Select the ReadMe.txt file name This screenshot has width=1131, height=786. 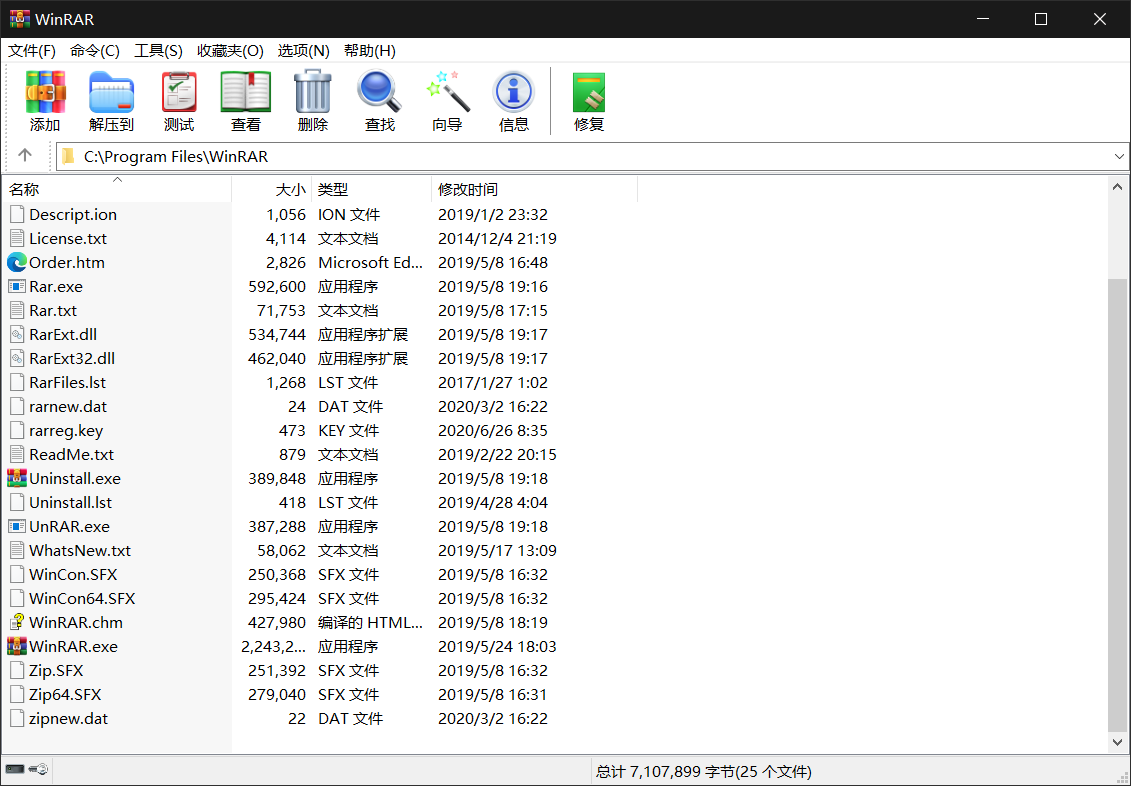tap(71, 454)
